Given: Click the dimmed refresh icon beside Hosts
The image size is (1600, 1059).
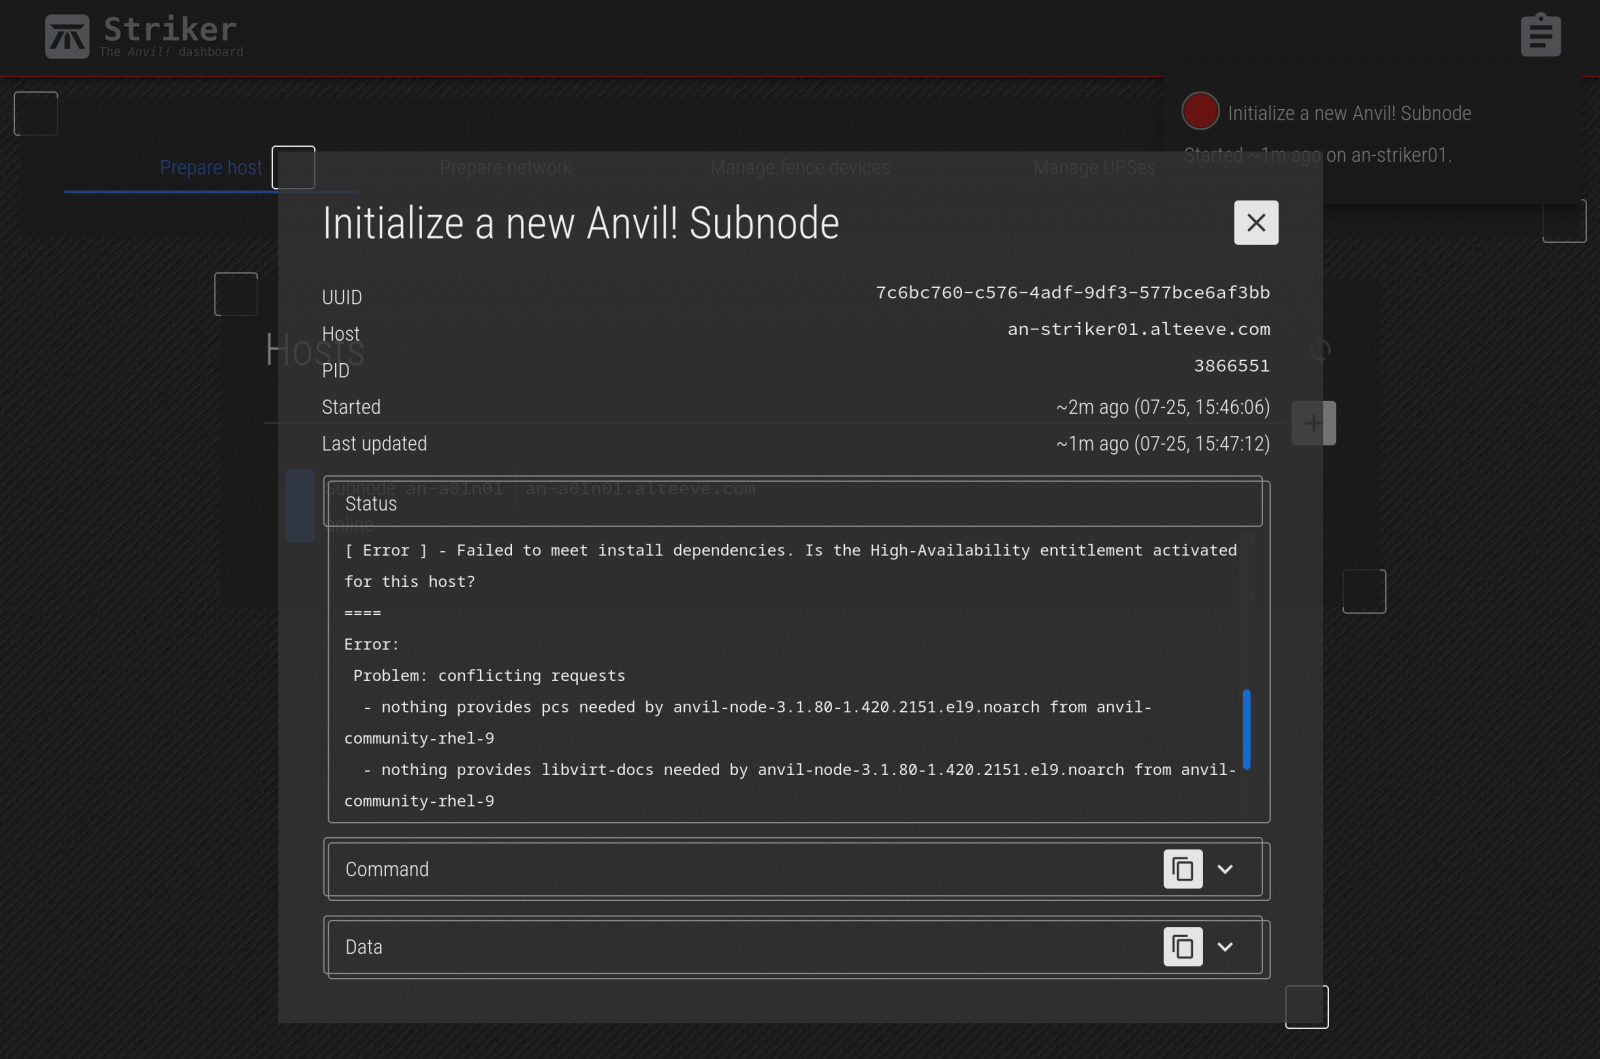Looking at the screenshot, I should point(1320,350).
